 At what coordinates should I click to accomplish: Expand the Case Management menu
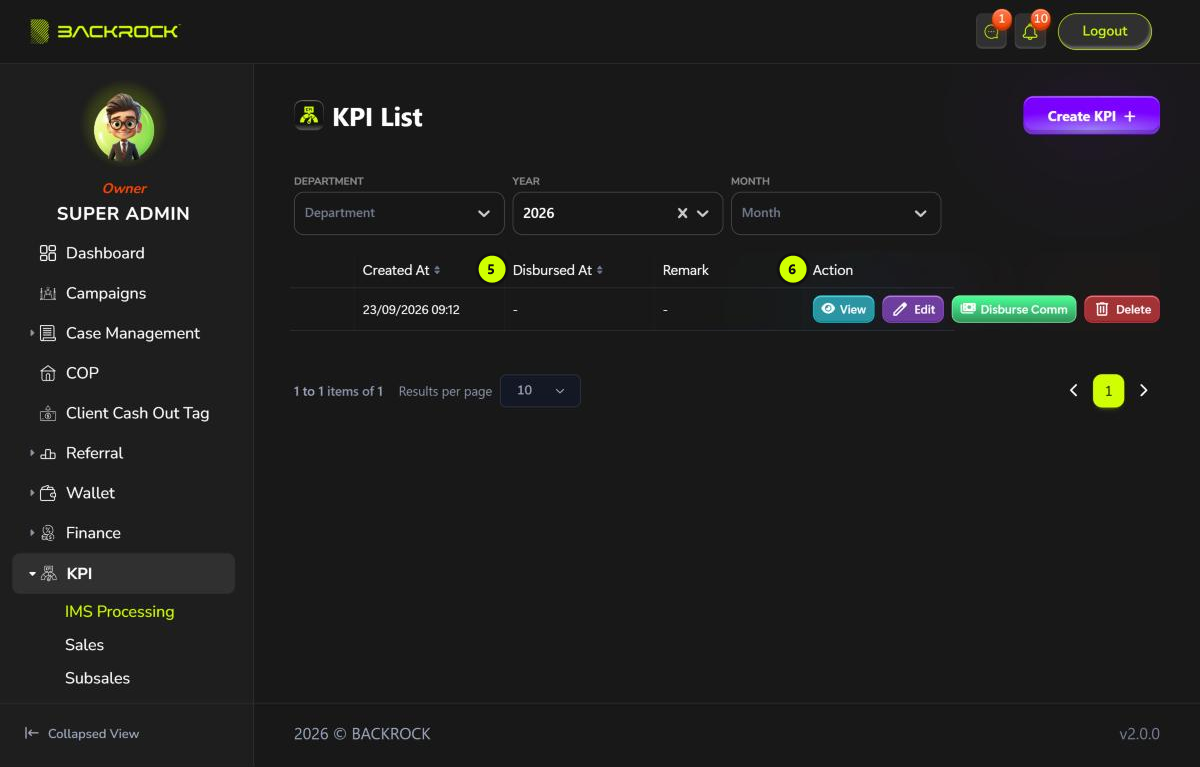pos(124,333)
